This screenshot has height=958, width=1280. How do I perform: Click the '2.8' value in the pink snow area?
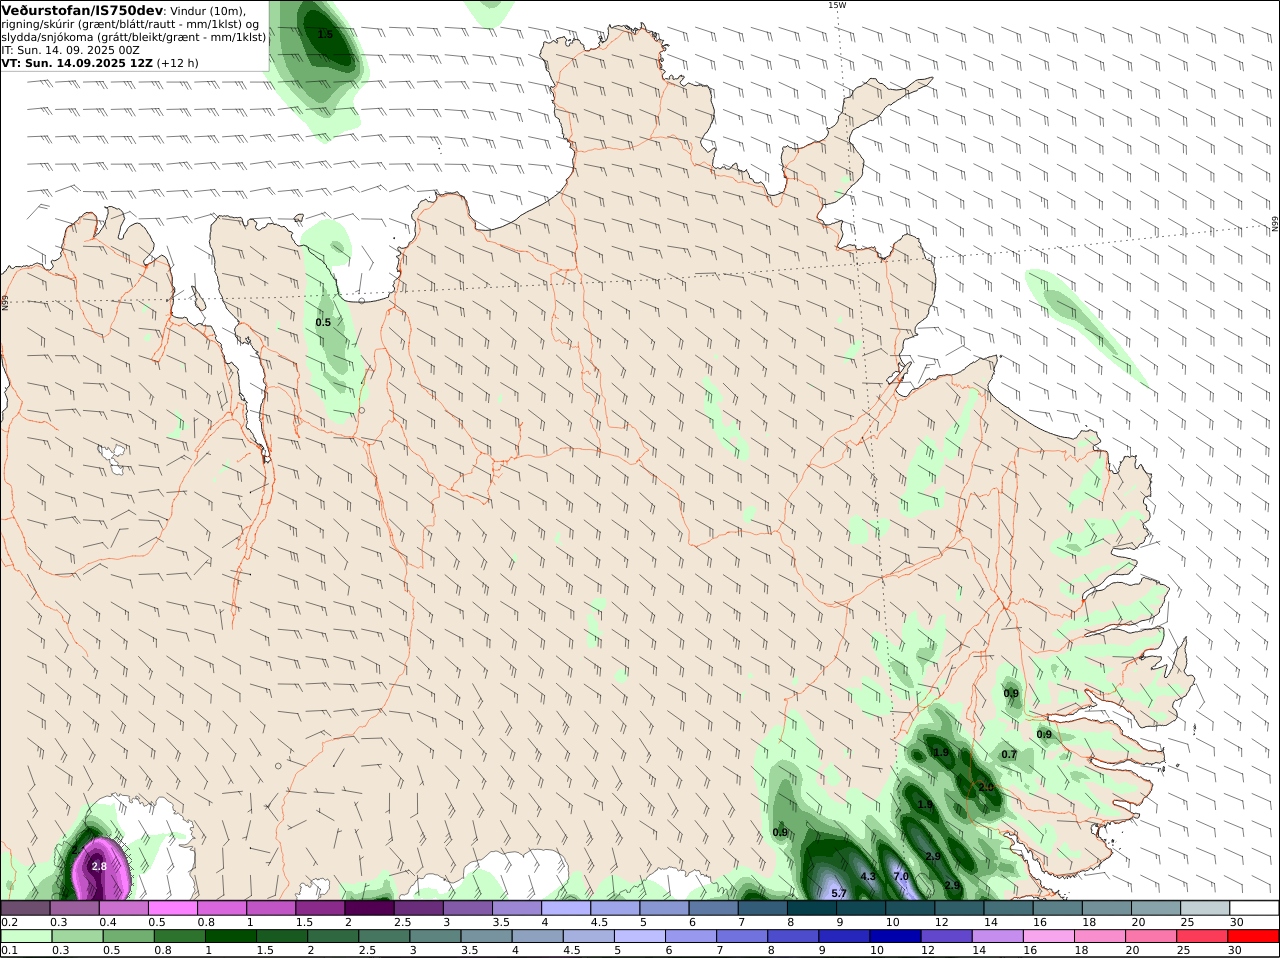pos(99,866)
